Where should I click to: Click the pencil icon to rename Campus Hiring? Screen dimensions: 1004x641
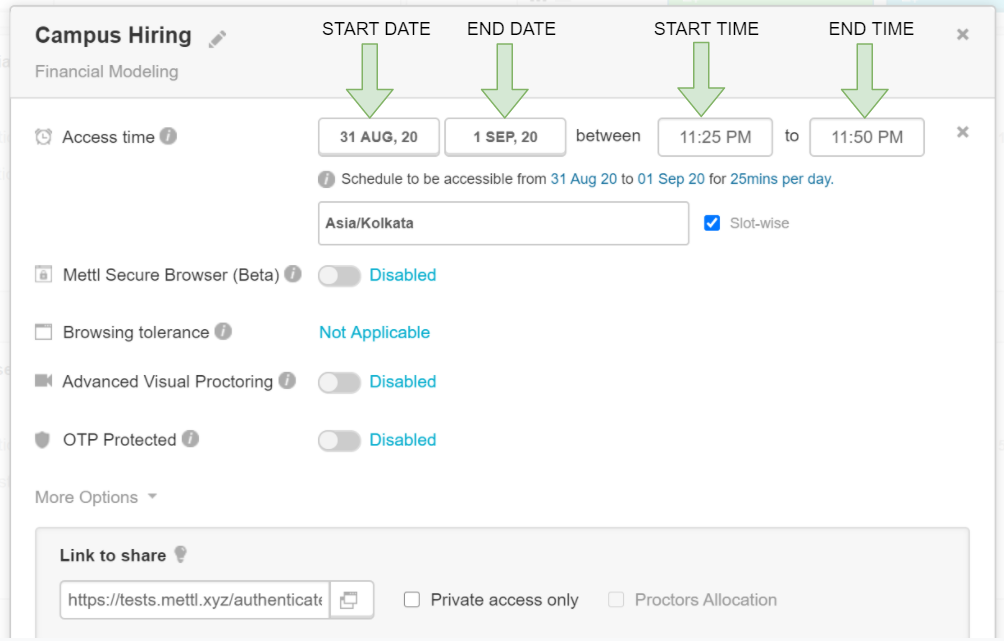218,37
